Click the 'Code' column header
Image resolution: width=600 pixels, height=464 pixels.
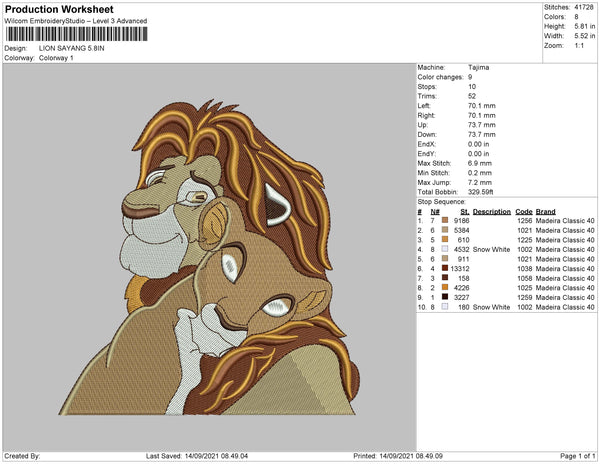tap(524, 212)
